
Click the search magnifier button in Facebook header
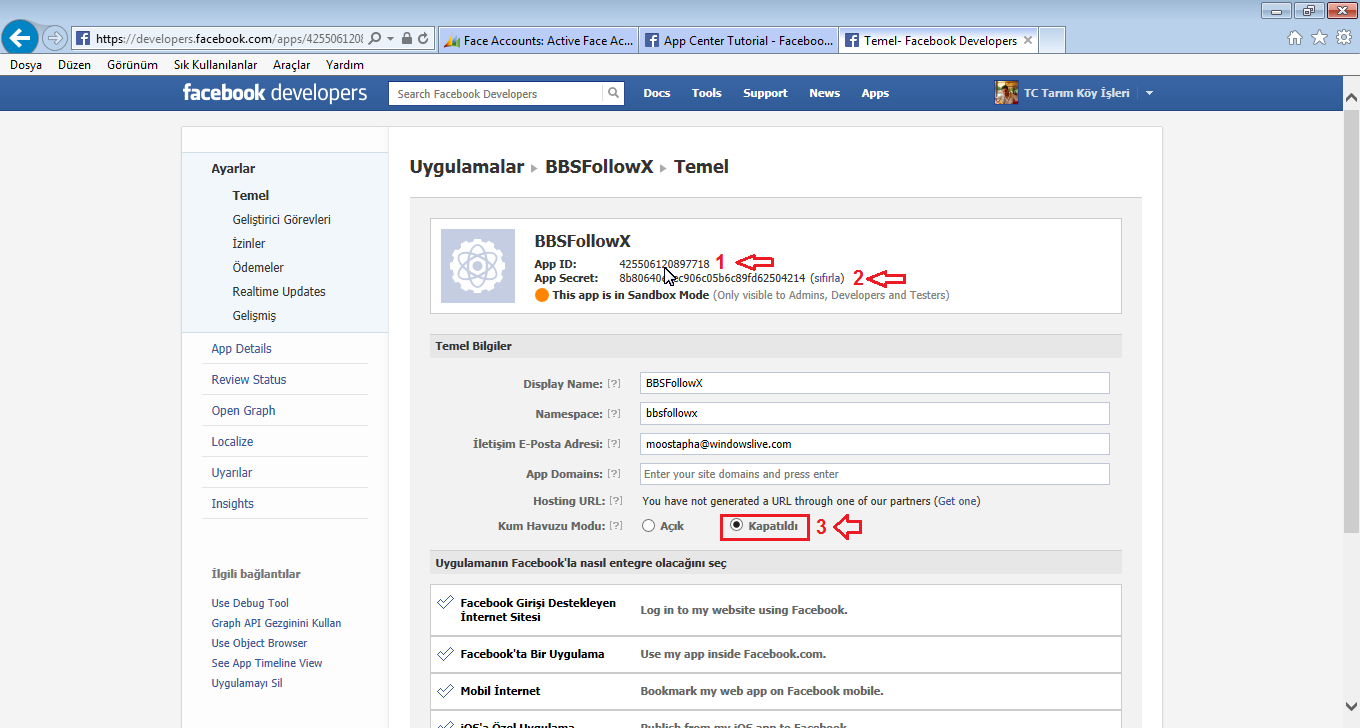tap(615, 93)
